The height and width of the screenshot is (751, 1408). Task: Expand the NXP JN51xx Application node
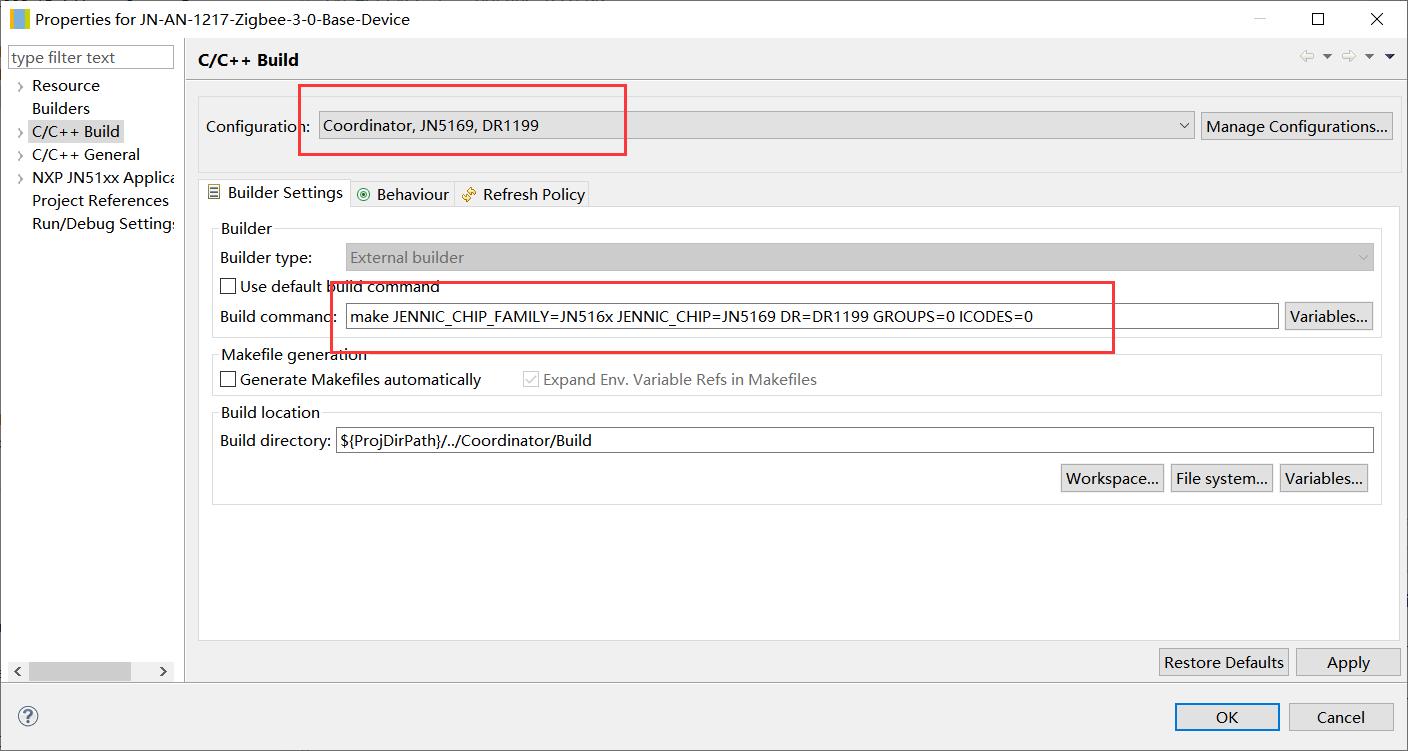(20, 178)
